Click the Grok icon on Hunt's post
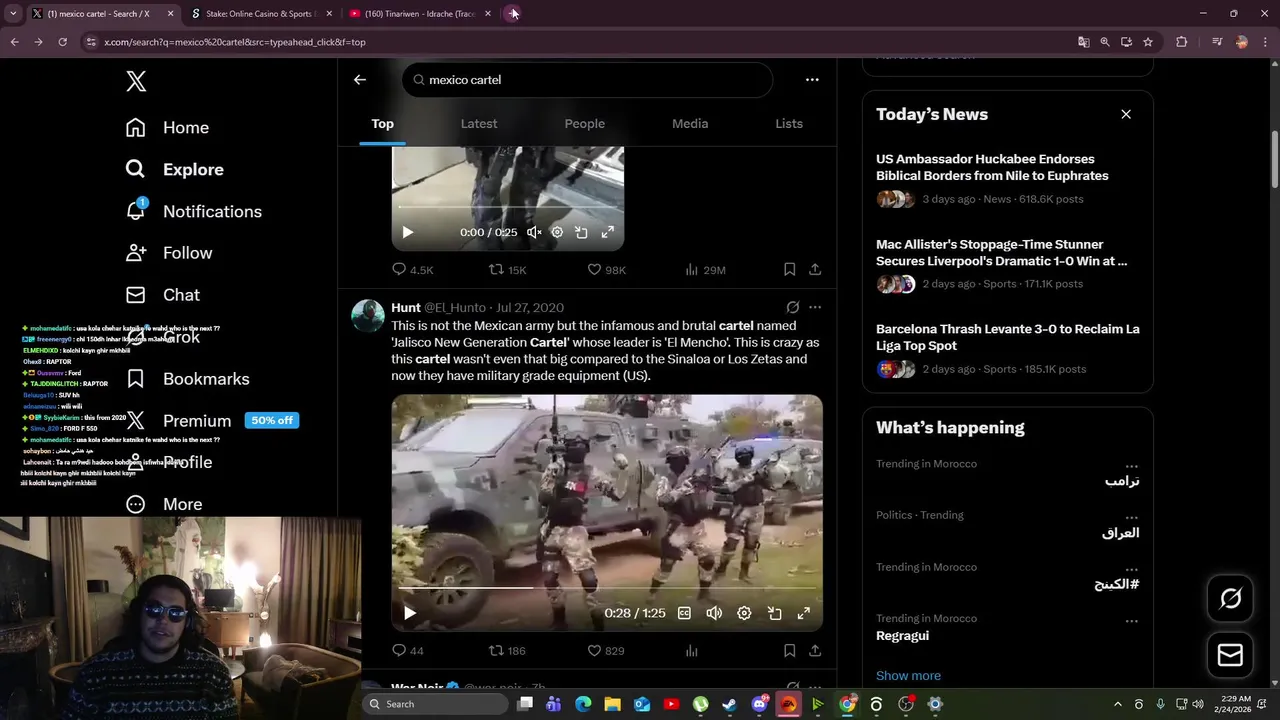Screen dimensions: 1280x720 792,307
